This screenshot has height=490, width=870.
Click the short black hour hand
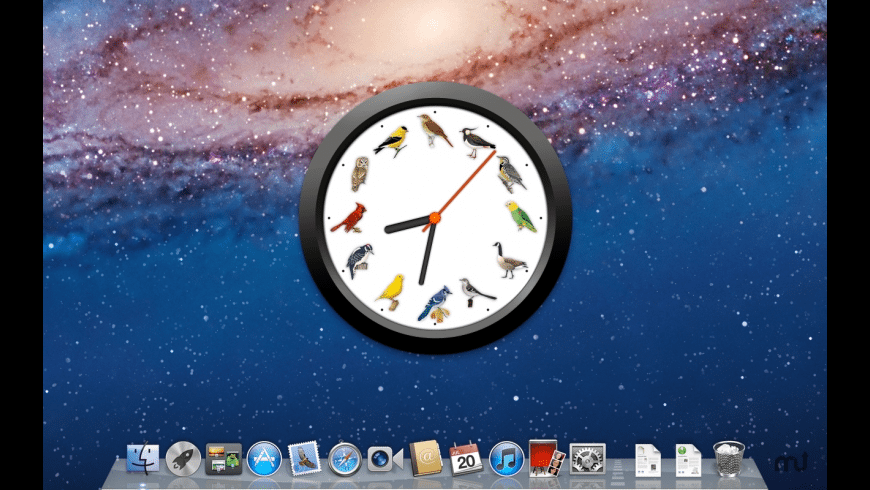pyautogui.click(x=407, y=225)
